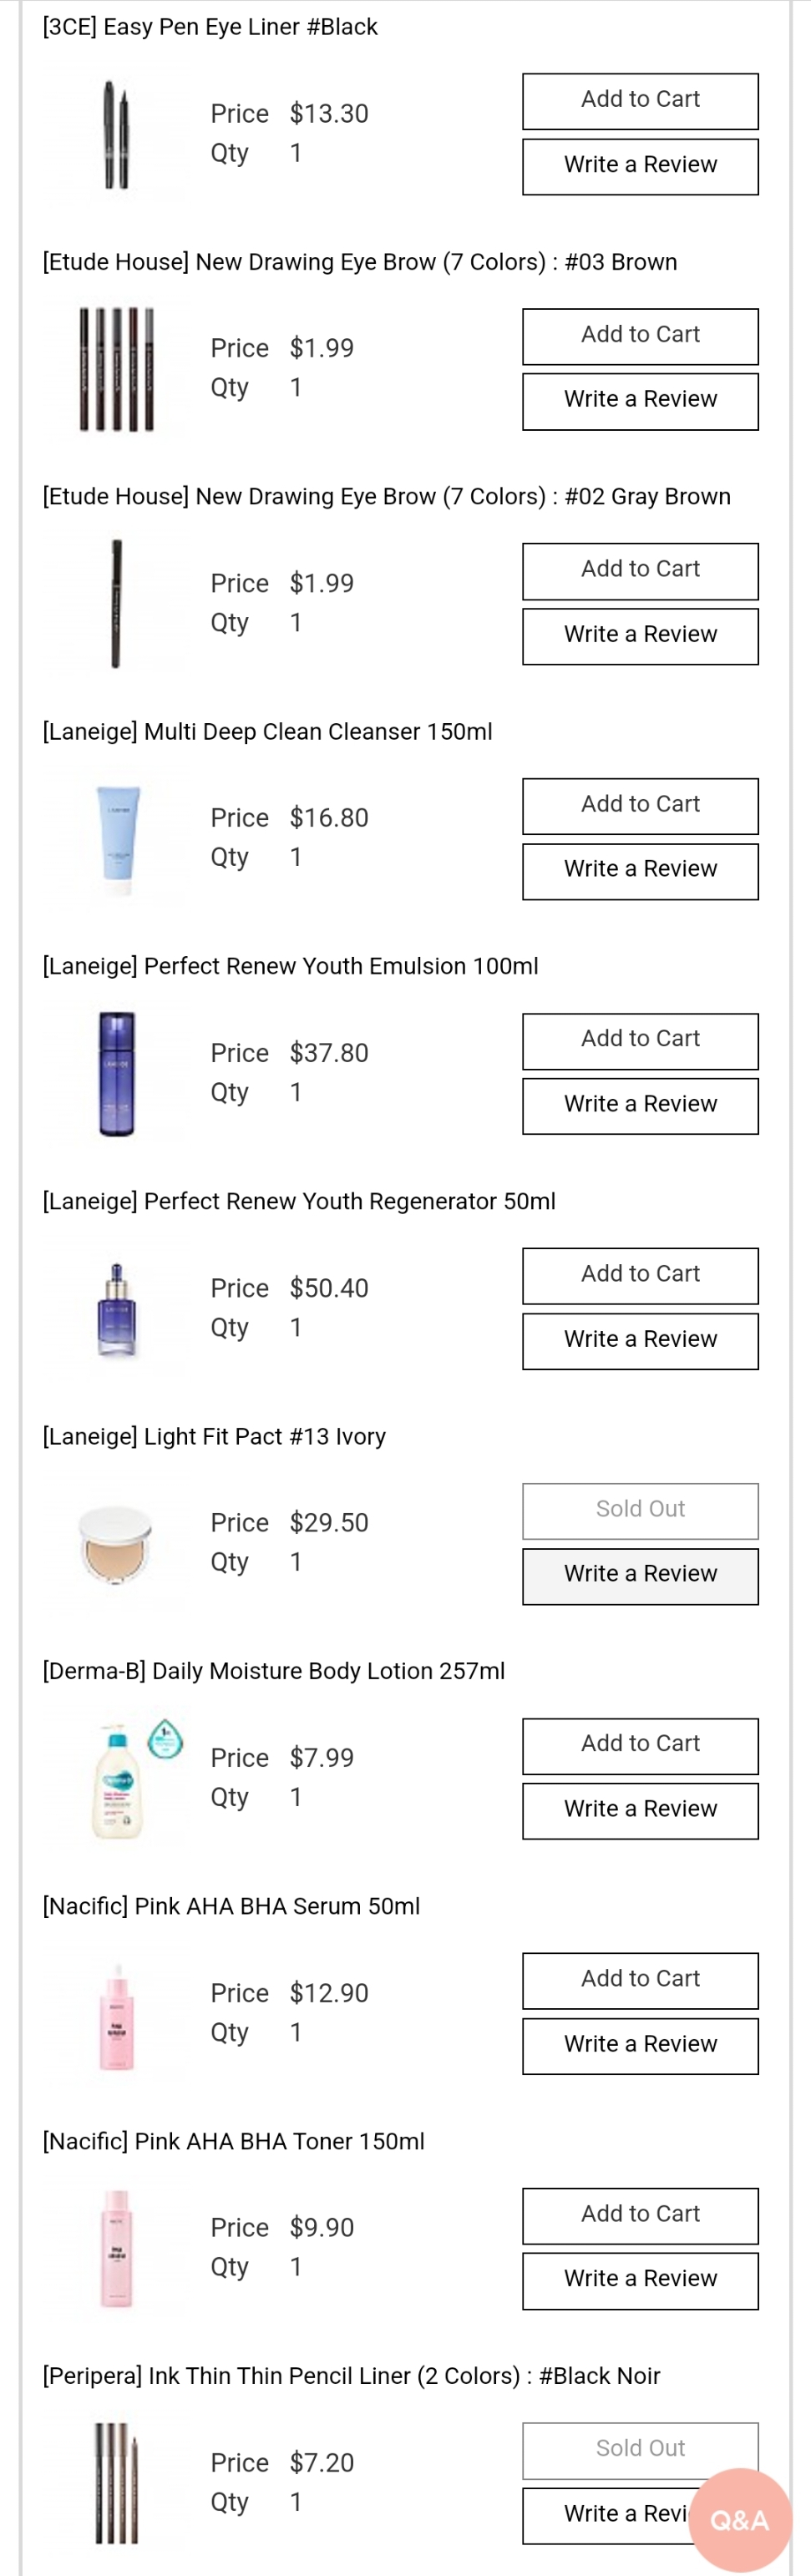Add Laneige Youth Regenerator 50ml to cart
This screenshot has width=811, height=2576.
click(640, 1276)
